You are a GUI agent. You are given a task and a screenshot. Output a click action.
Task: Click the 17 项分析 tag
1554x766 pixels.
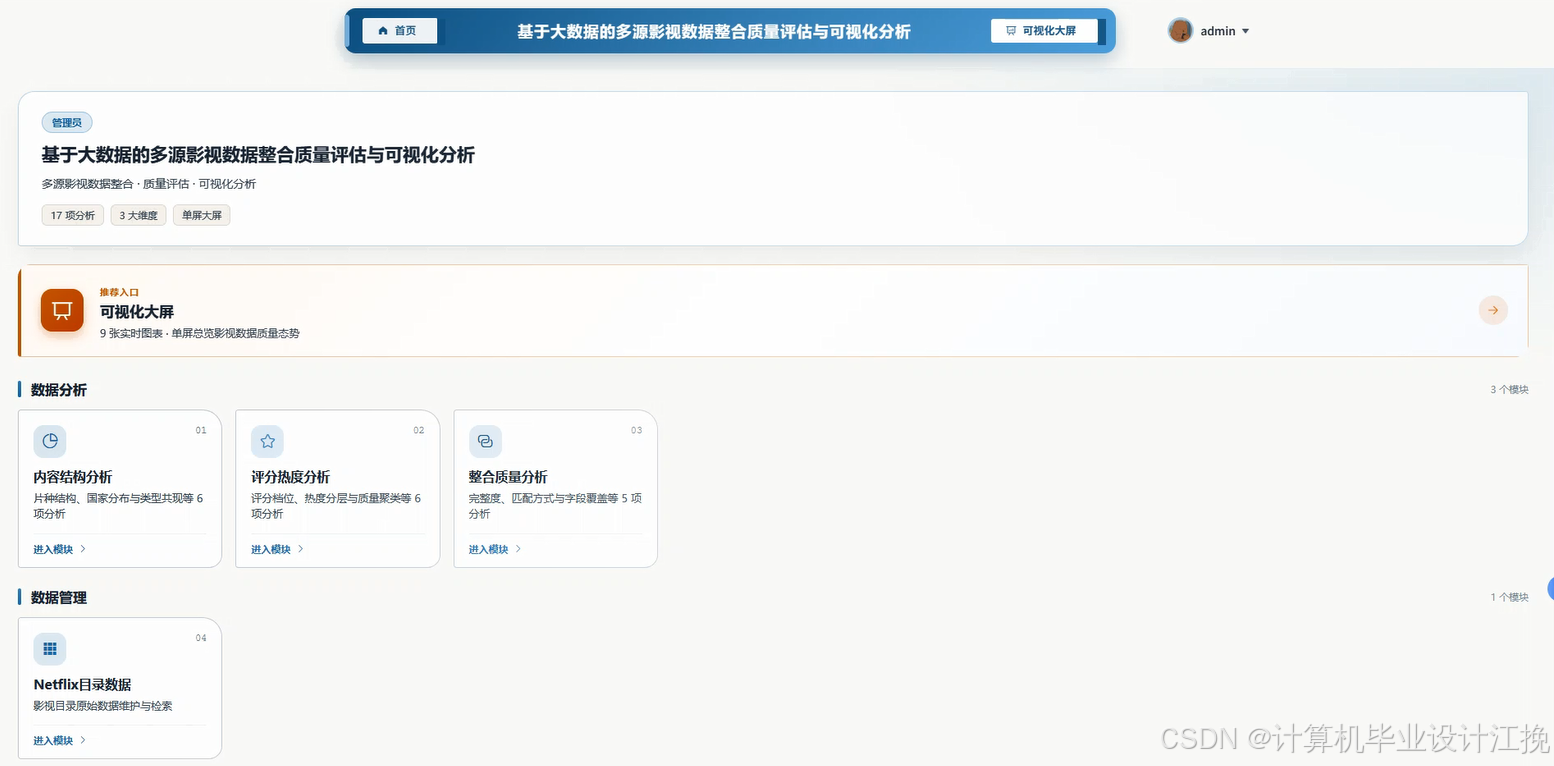[73, 215]
